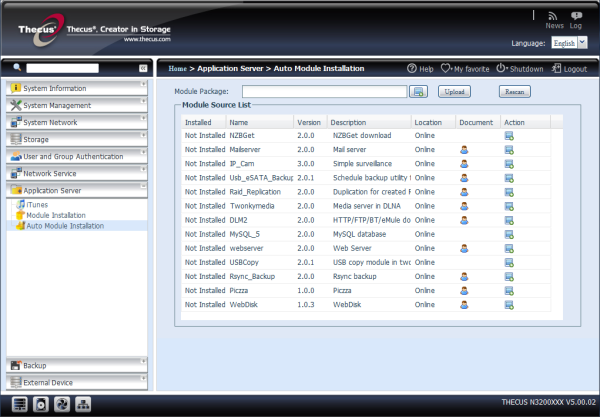Click the install action icon for WebDisk
The height and width of the screenshot is (417, 600).
tap(509, 304)
